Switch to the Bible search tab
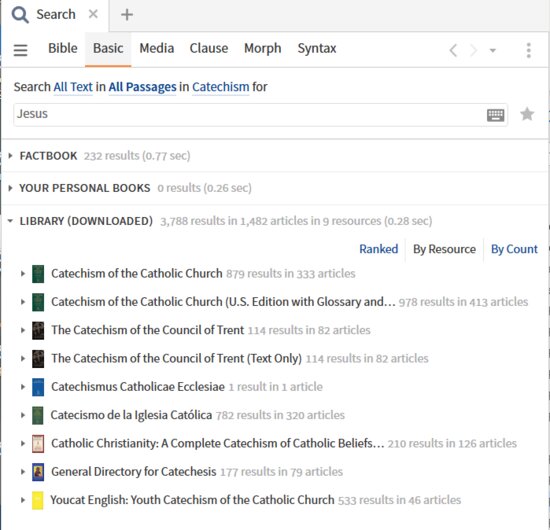This screenshot has height=530, width=550. coord(63,48)
